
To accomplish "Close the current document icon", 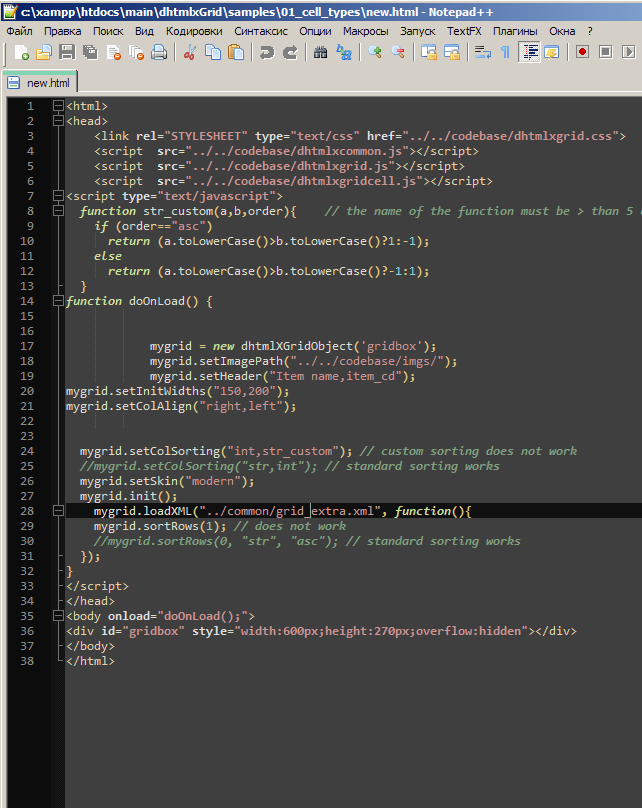I will pos(113,52).
